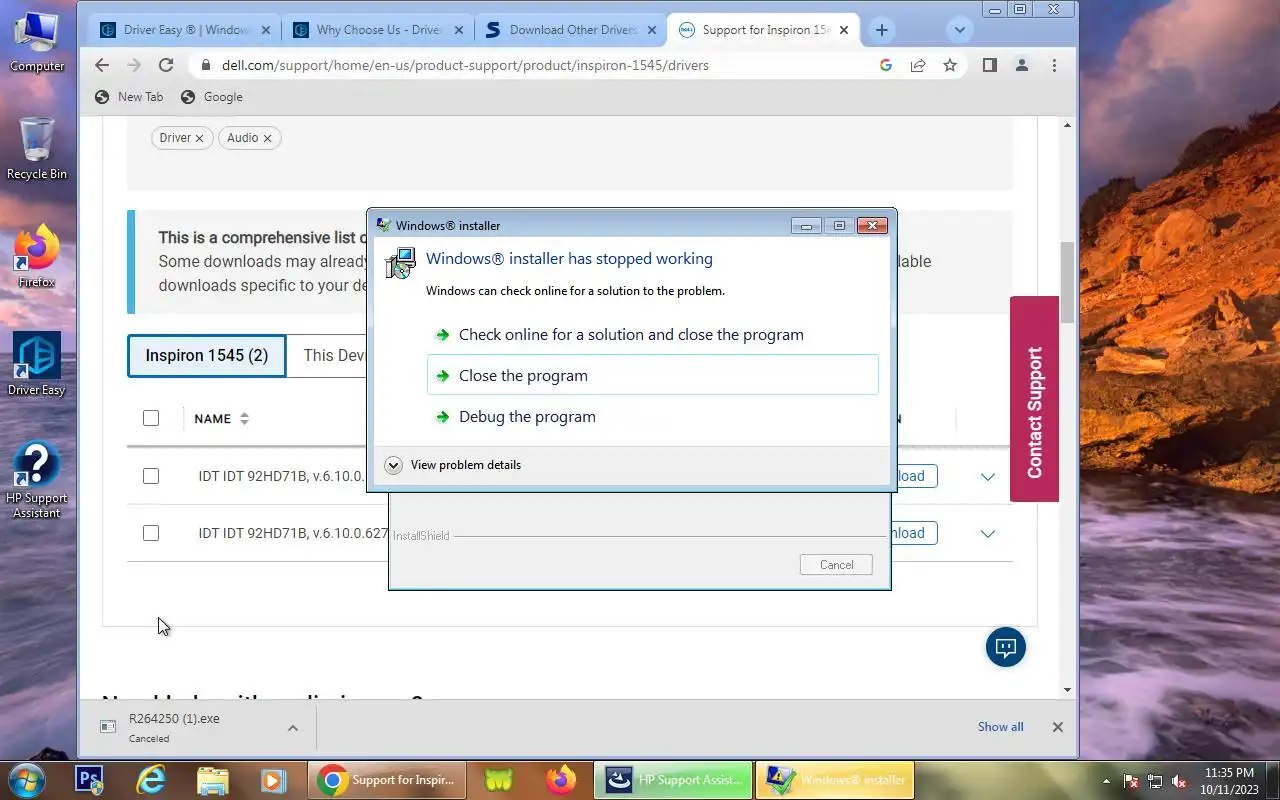Reload the Dell support page
Viewport: 1280px width, 800px height.
[166, 65]
